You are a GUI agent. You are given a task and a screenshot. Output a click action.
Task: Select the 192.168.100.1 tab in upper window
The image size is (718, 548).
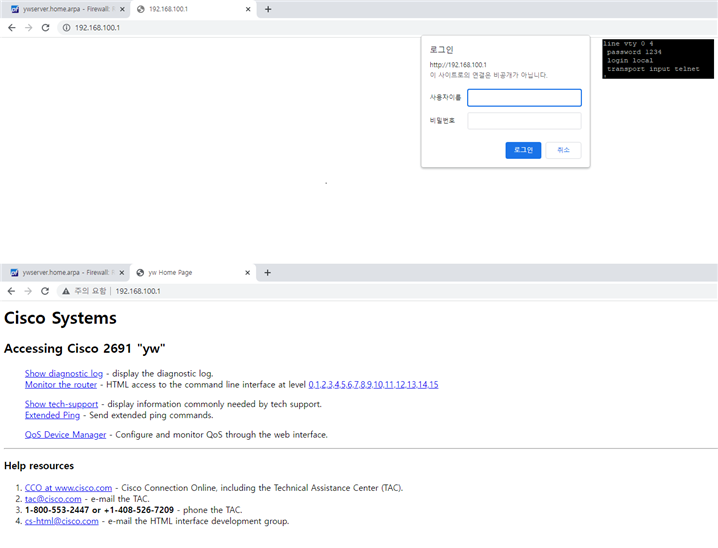pyautogui.click(x=192, y=9)
